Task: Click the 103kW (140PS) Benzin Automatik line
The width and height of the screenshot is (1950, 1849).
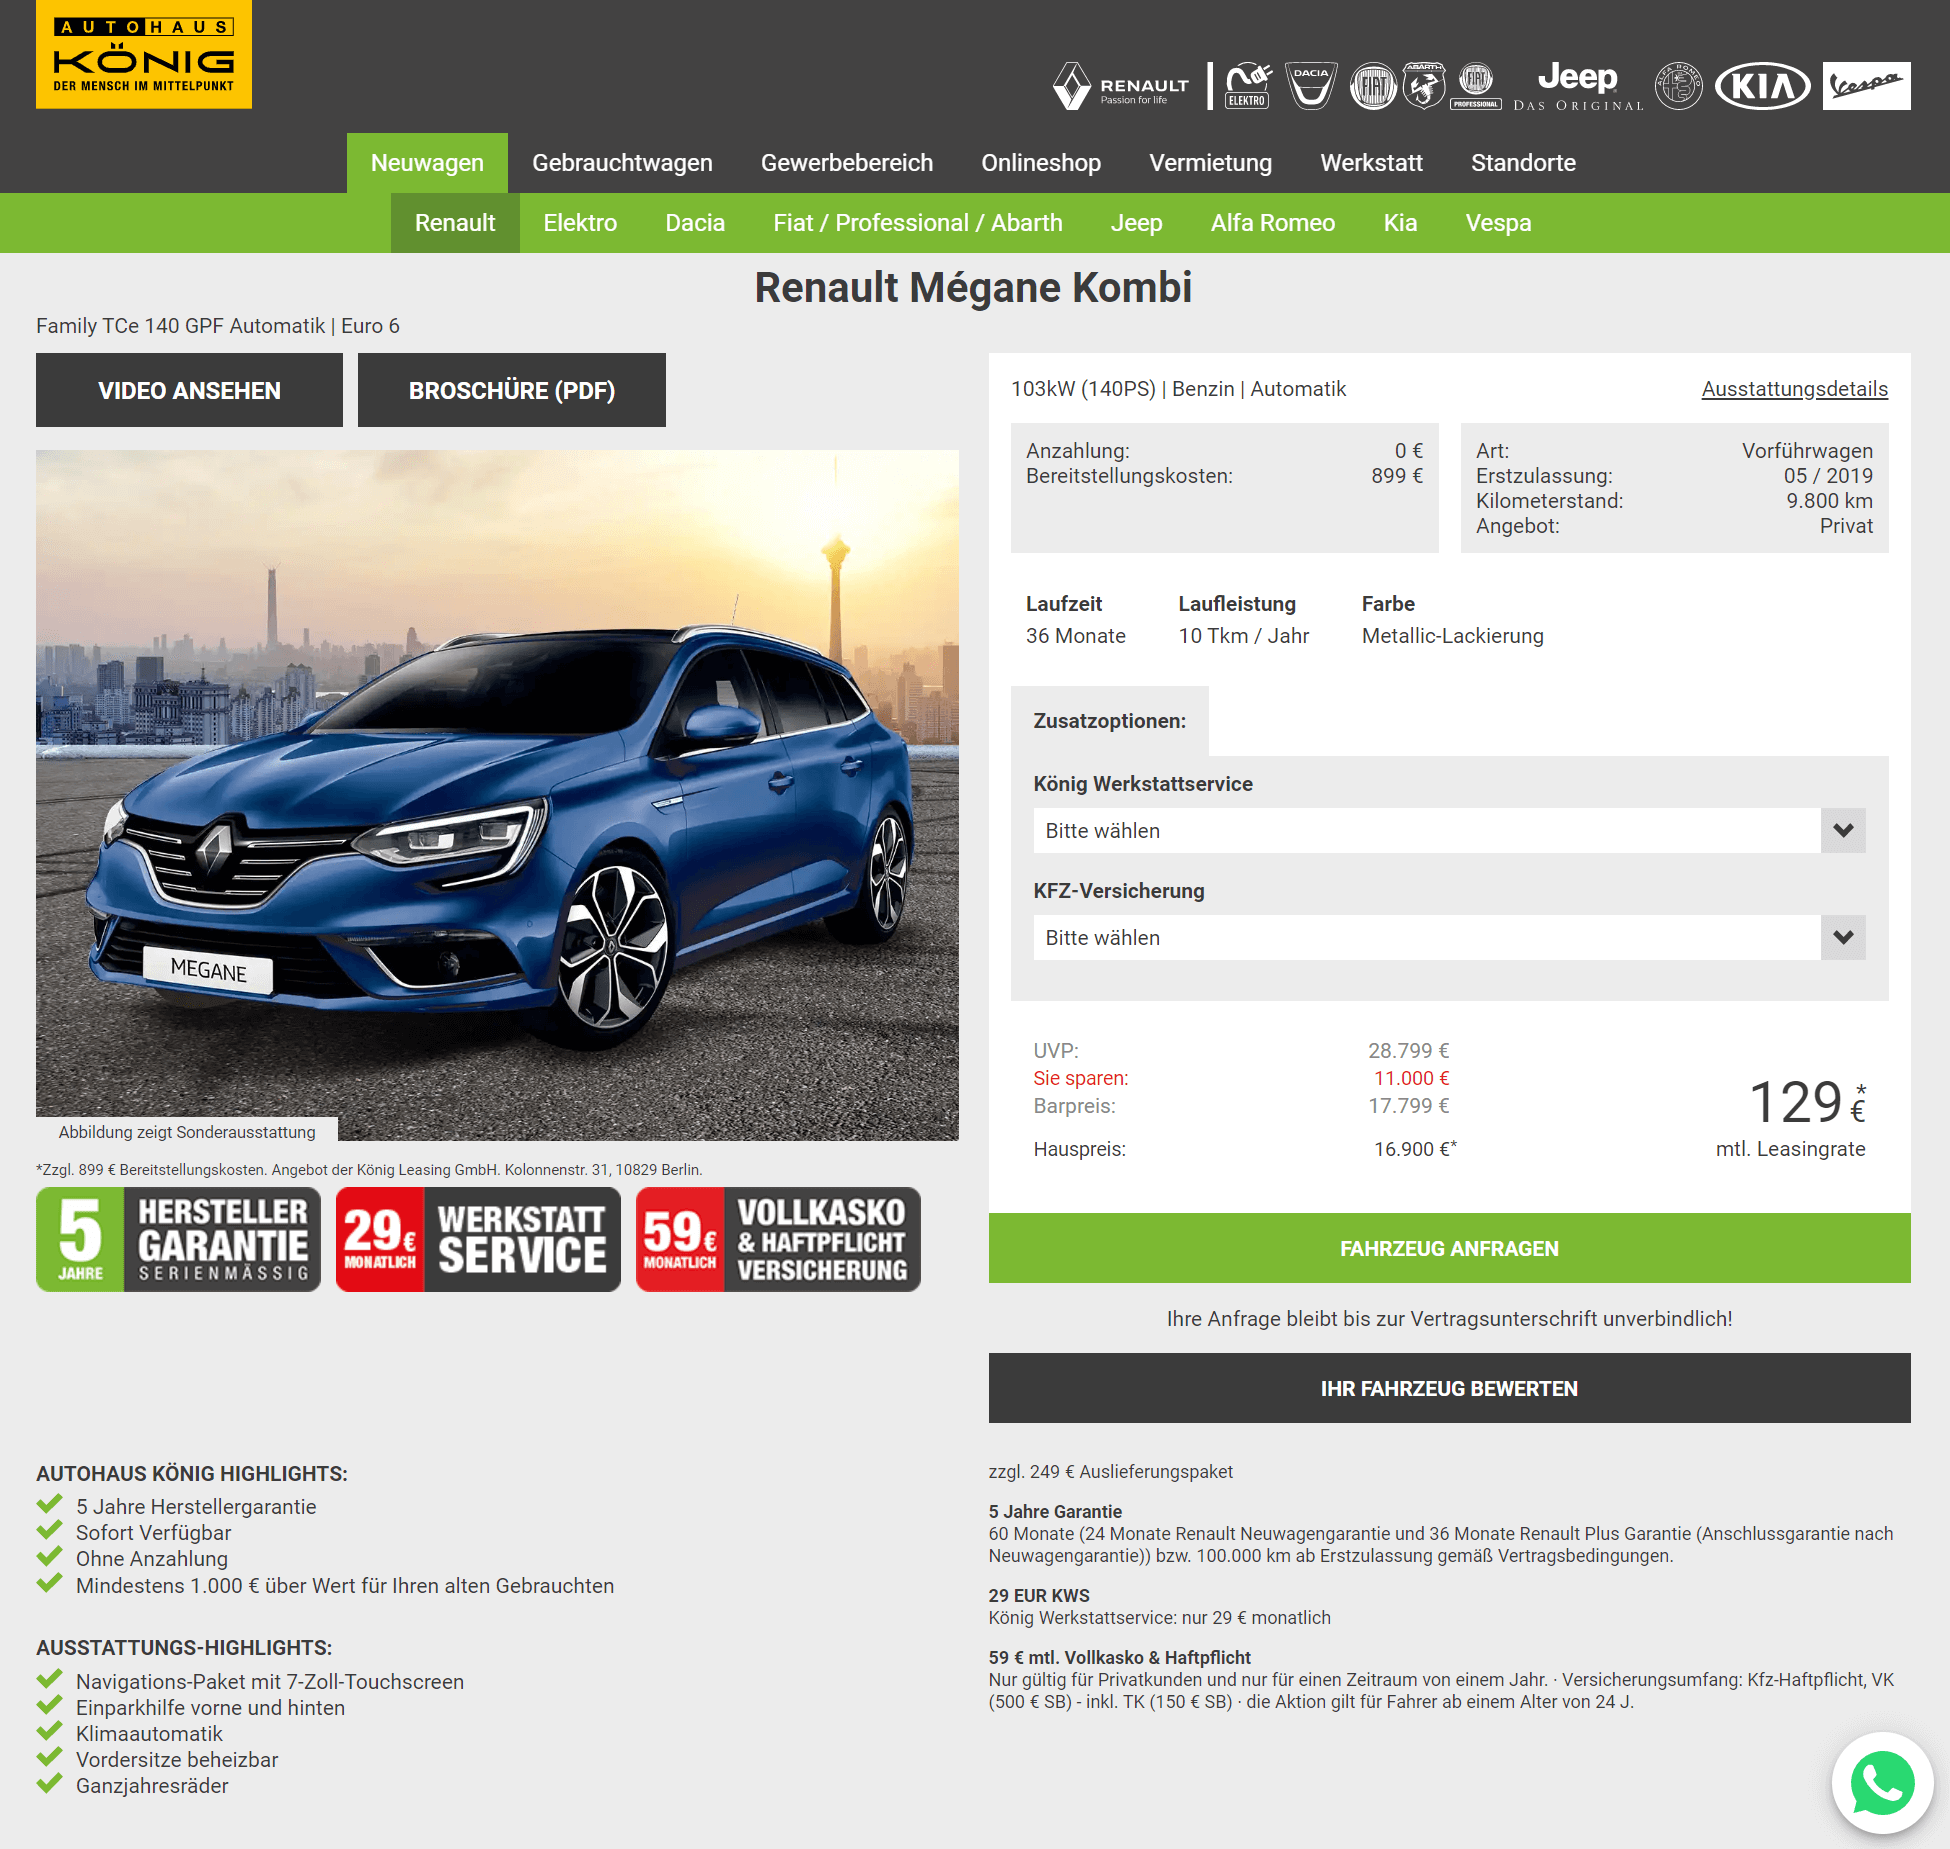Action: tap(1178, 389)
